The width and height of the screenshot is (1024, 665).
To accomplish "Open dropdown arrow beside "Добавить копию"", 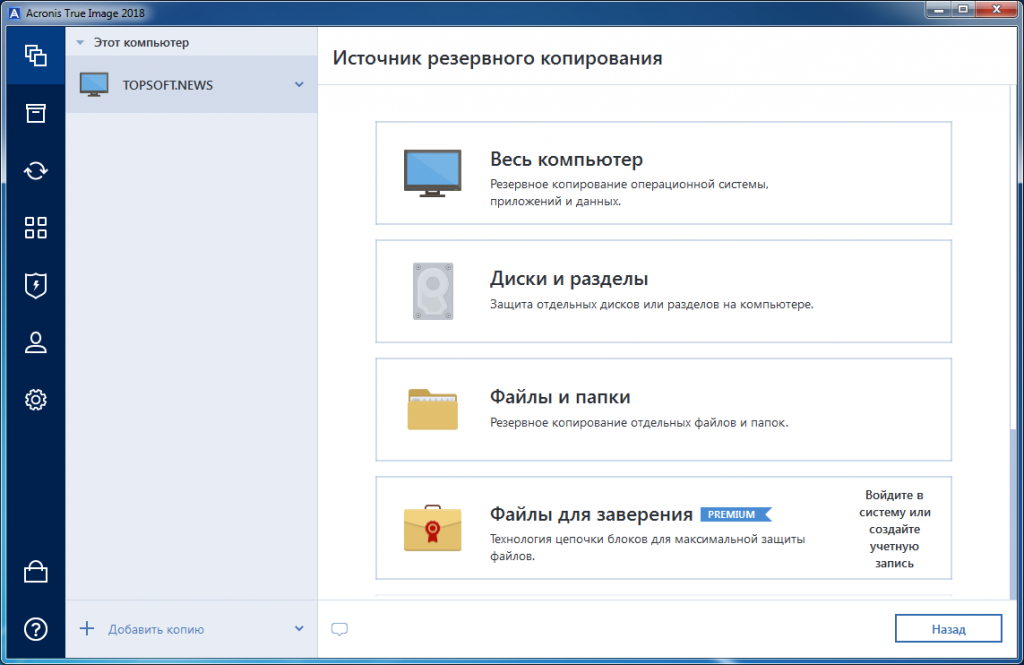I will [x=298, y=629].
